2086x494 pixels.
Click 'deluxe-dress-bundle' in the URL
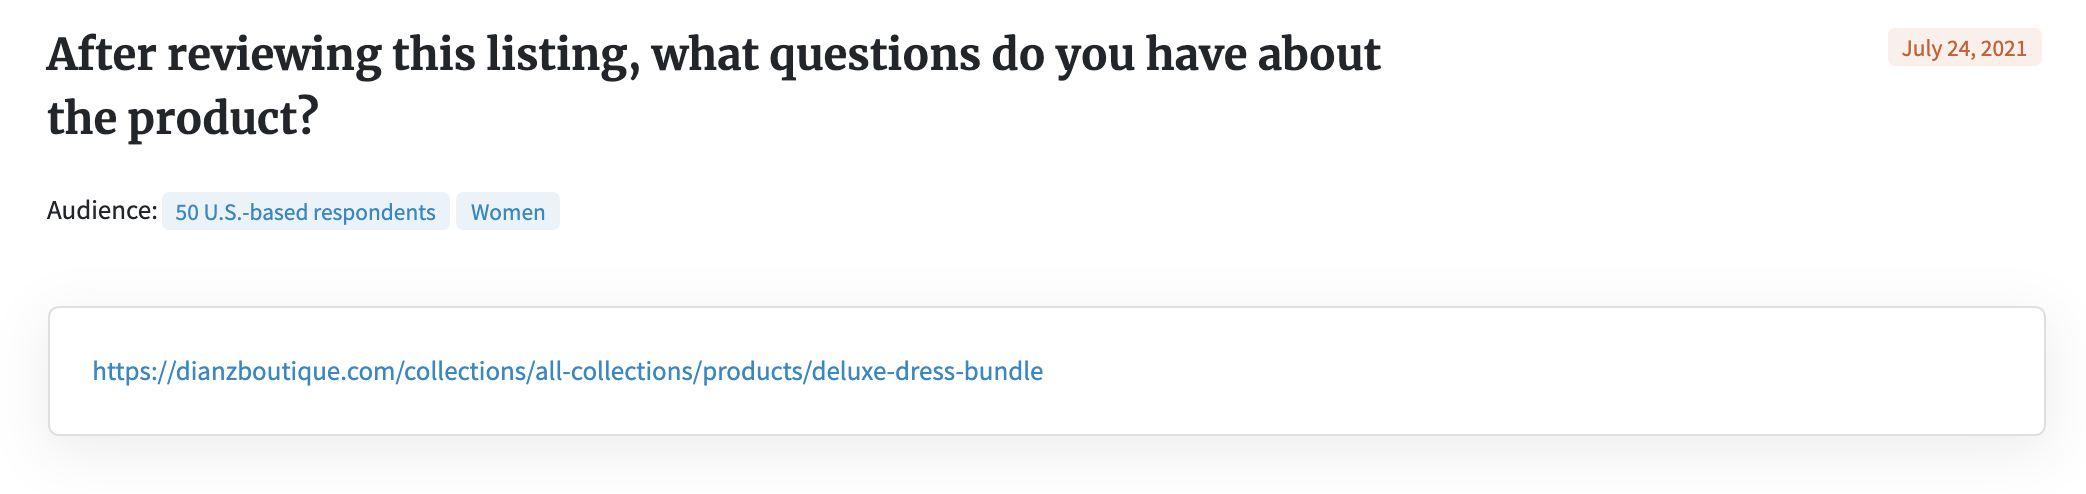pos(927,371)
